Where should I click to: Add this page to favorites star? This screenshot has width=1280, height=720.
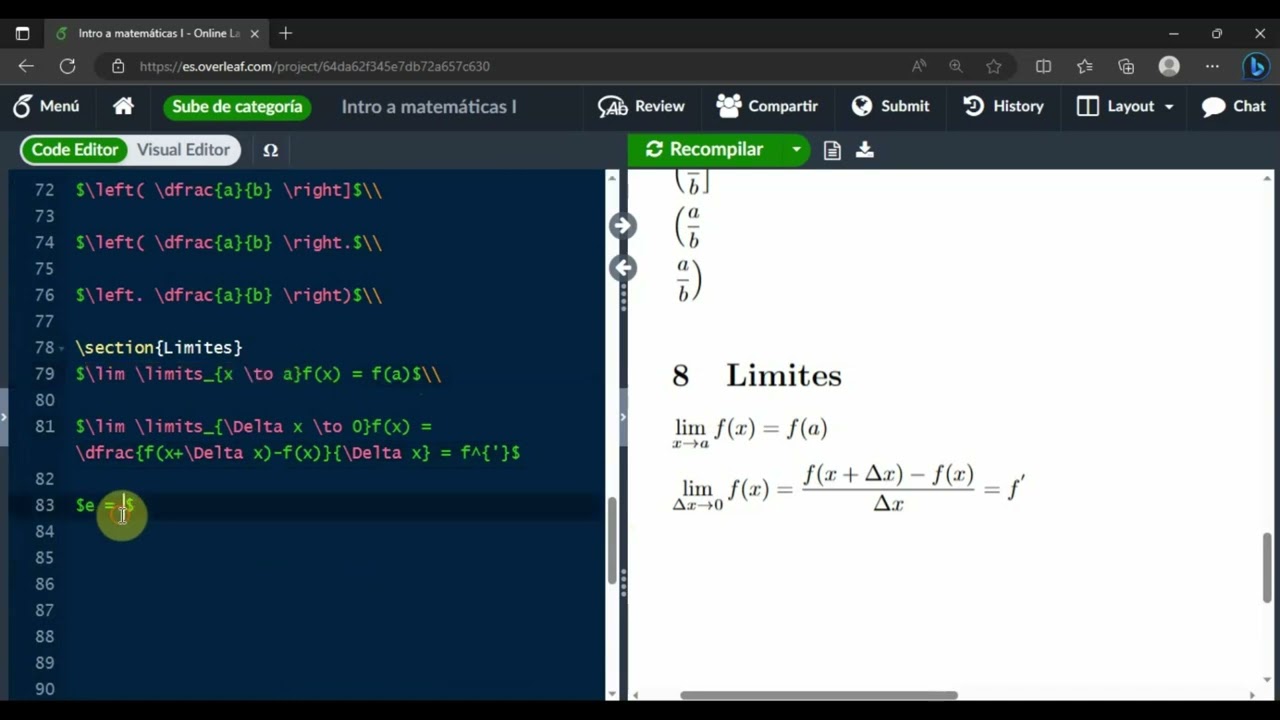pos(993,66)
